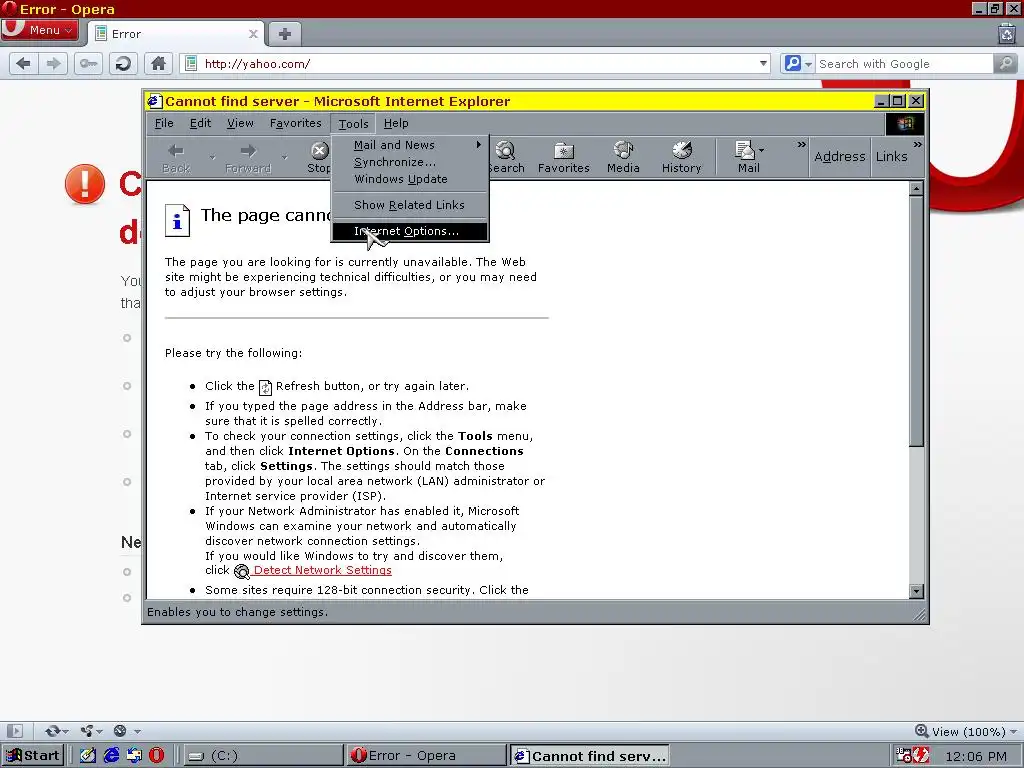The height and width of the screenshot is (768, 1024).
Task: Open the View (100%) zoom dropdown
Action: tap(967, 731)
